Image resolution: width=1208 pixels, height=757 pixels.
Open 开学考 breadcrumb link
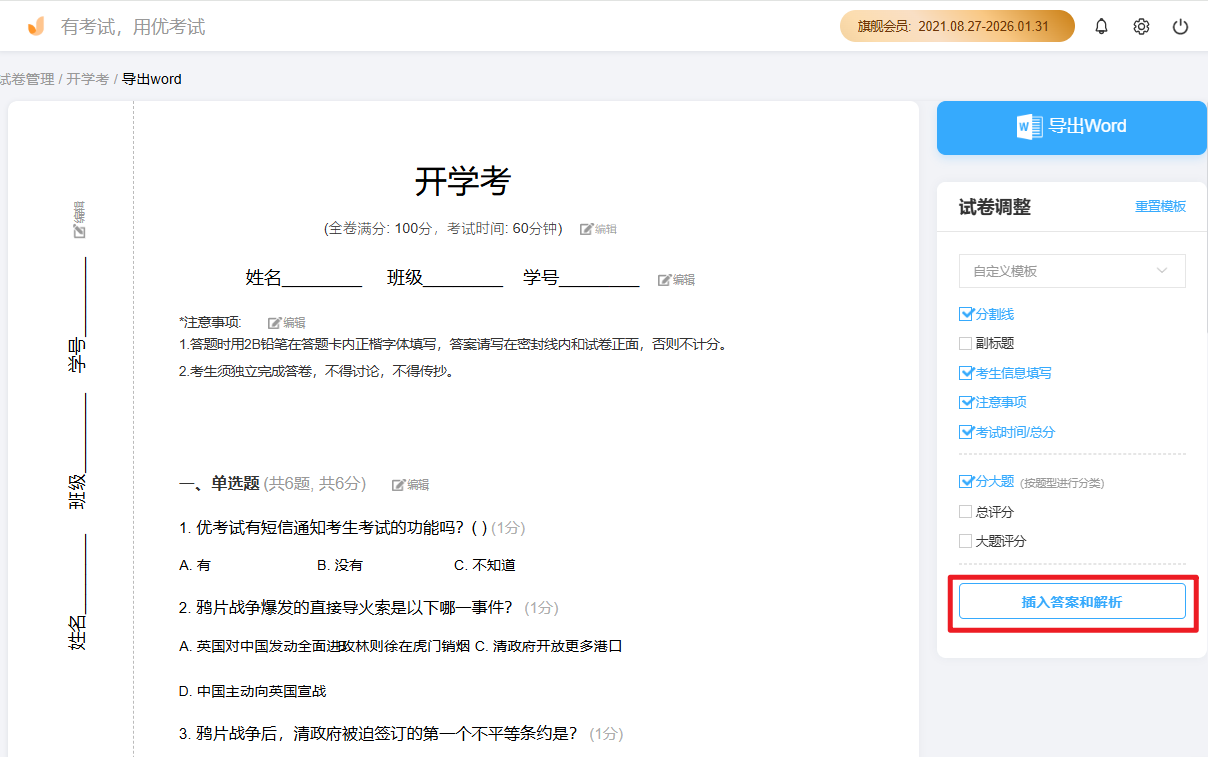[x=87, y=79]
